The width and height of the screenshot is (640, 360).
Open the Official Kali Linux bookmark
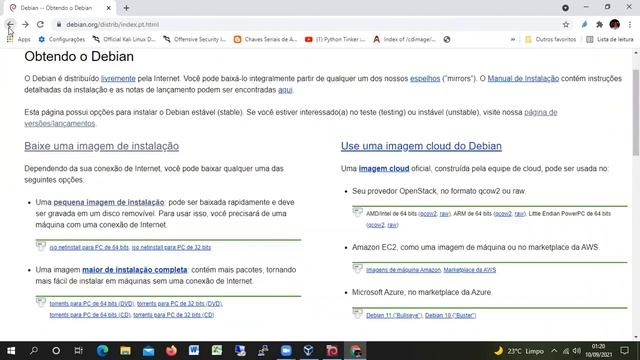pos(124,40)
